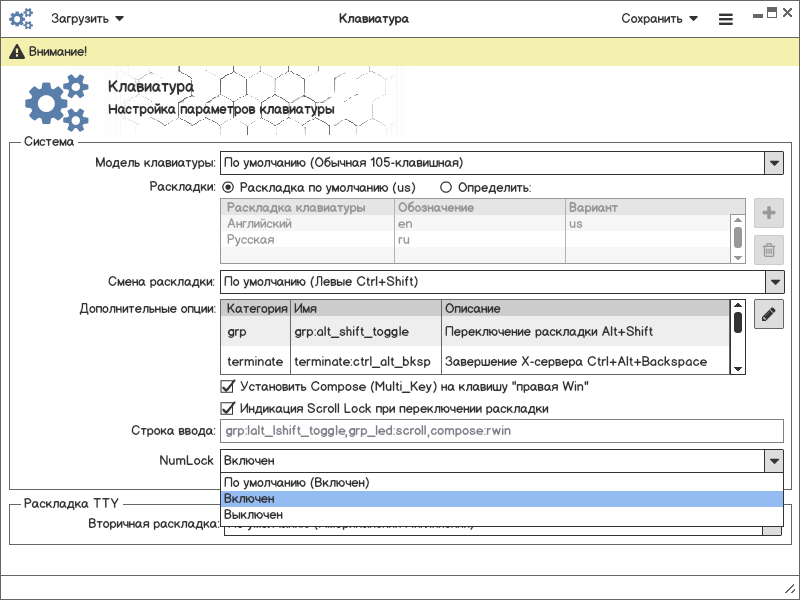Click the warning triangle icon
Screen dimensions: 800x600
pyautogui.click(x=17, y=51)
